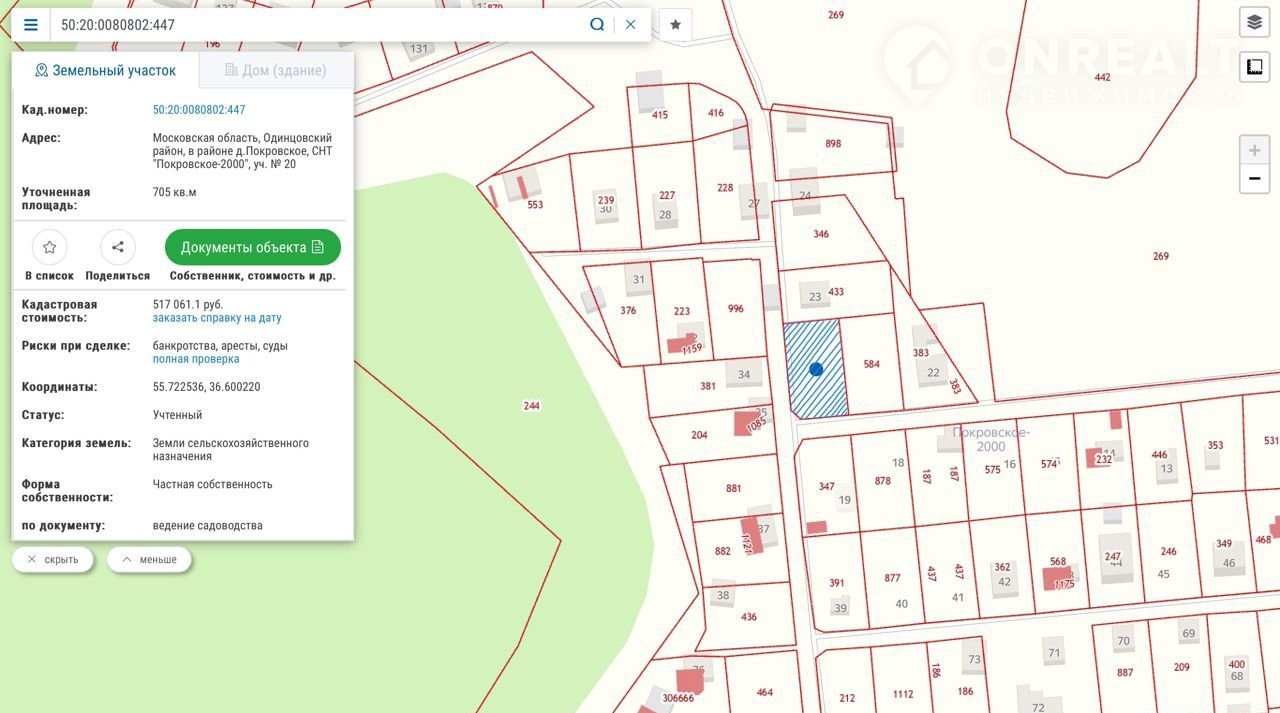Click green Документы объекта button
This screenshot has height=713, width=1280.
point(252,247)
